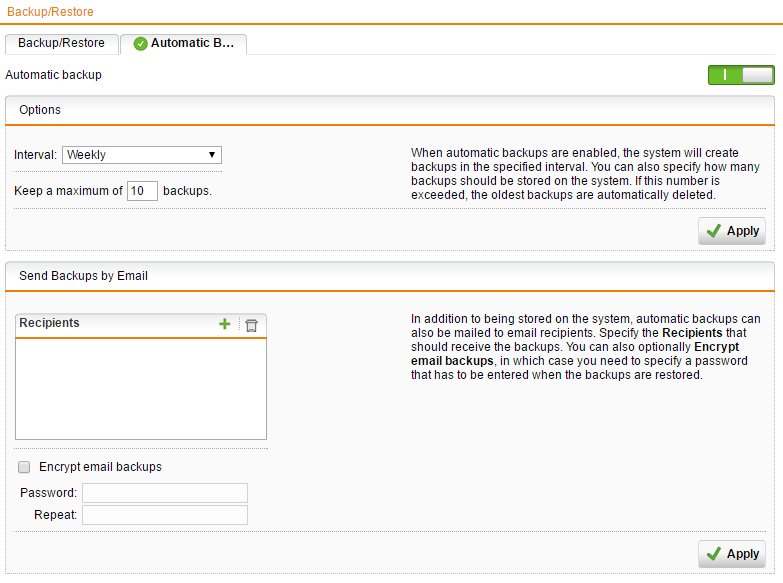The image size is (783, 583).
Task: Click the orange Backup/Restore page title
Action: [51, 11]
